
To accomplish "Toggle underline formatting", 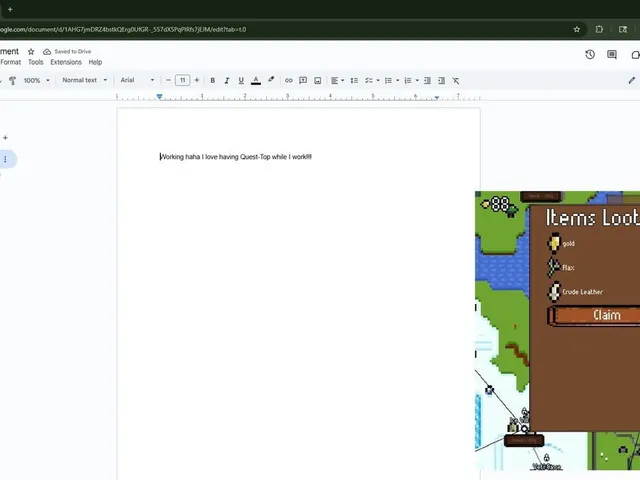I will tap(241, 80).
